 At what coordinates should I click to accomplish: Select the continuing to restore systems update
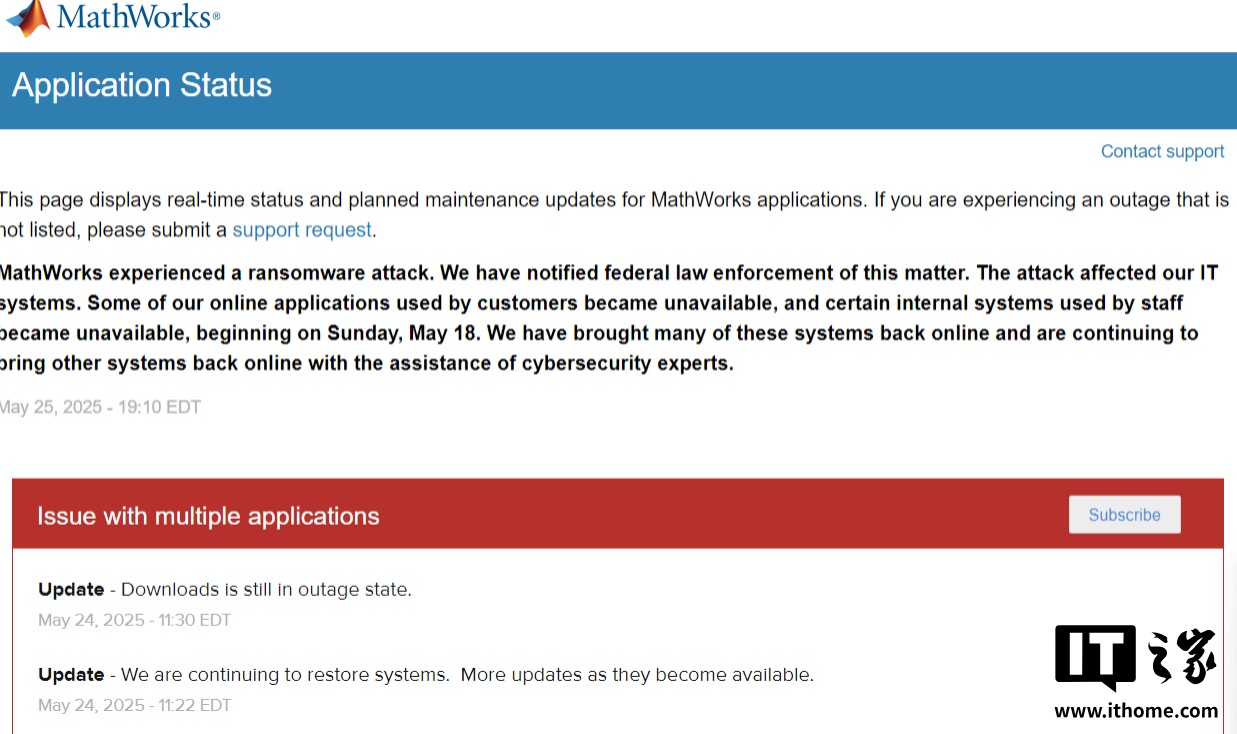pyautogui.click(x=426, y=674)
